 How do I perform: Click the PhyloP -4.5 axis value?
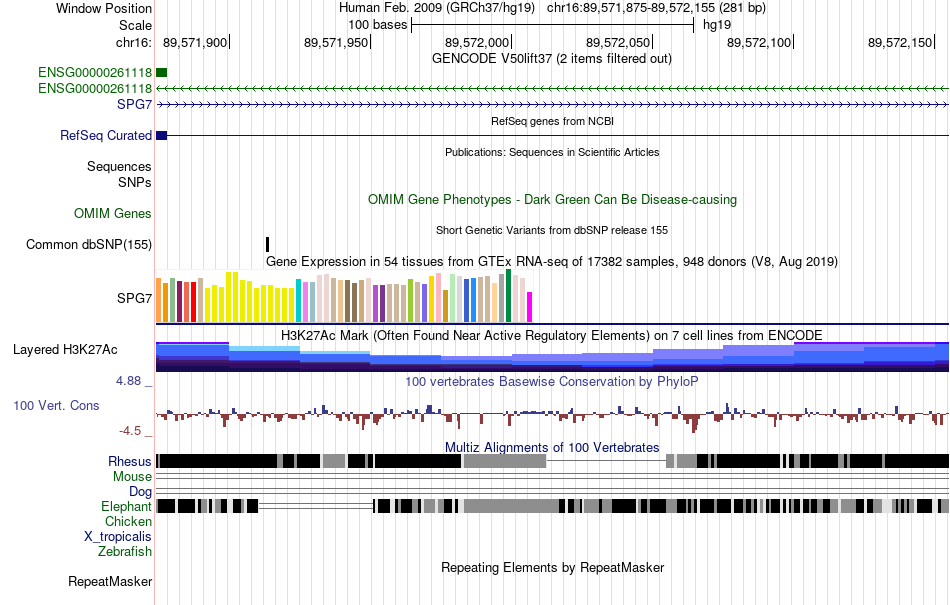(130, 431)
